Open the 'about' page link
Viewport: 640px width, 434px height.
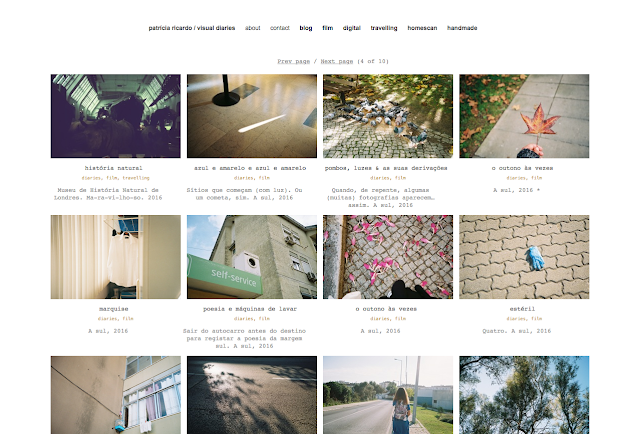[x=252, y=28]
